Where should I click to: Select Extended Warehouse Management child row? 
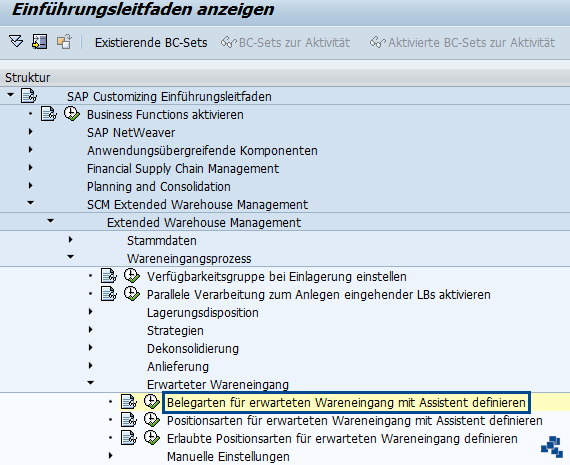(x=204, y=223)
